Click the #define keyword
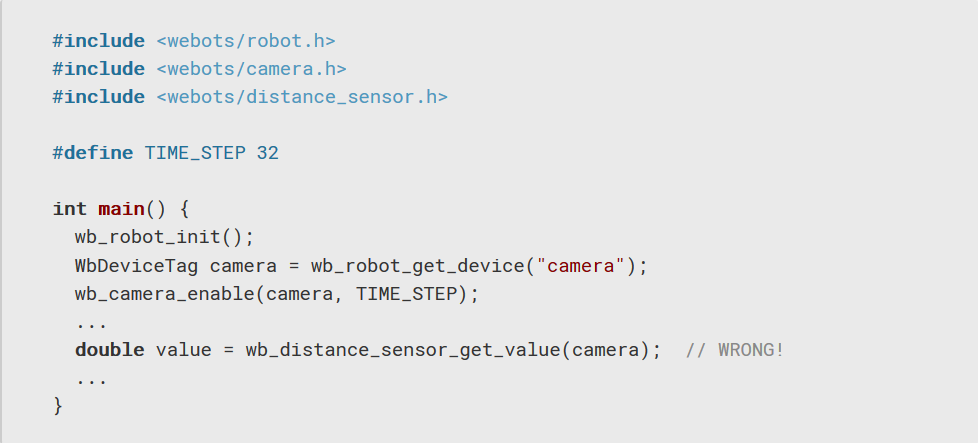 tap(92, 153)
